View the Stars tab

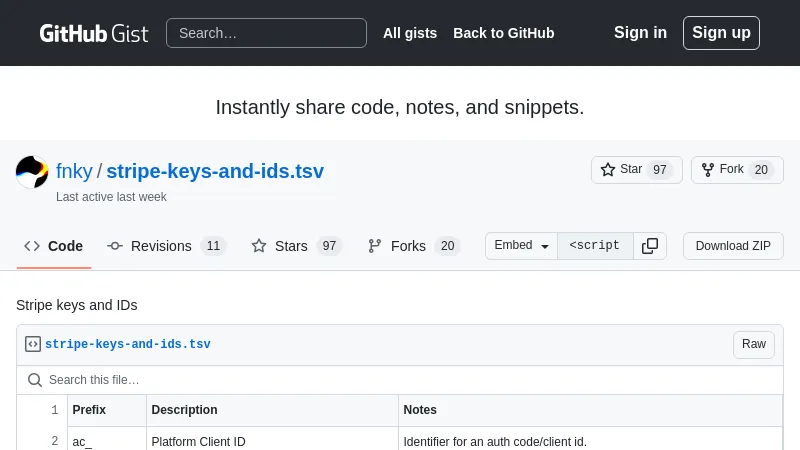coord(296,246)
